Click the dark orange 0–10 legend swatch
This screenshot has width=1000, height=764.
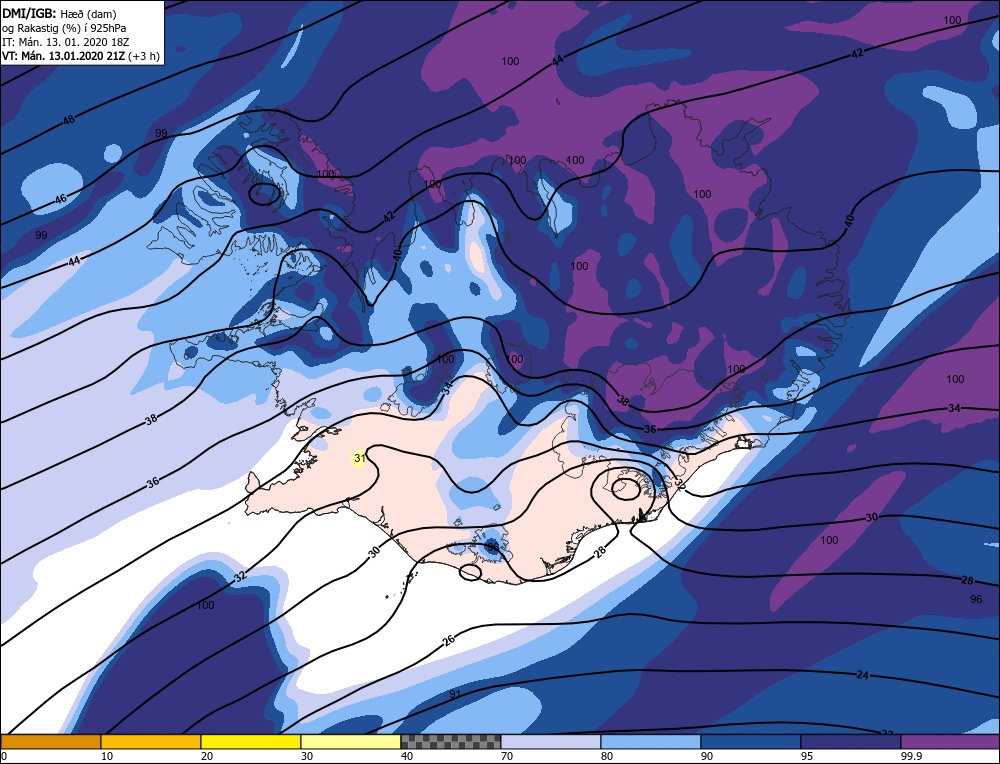pos(50,741)
